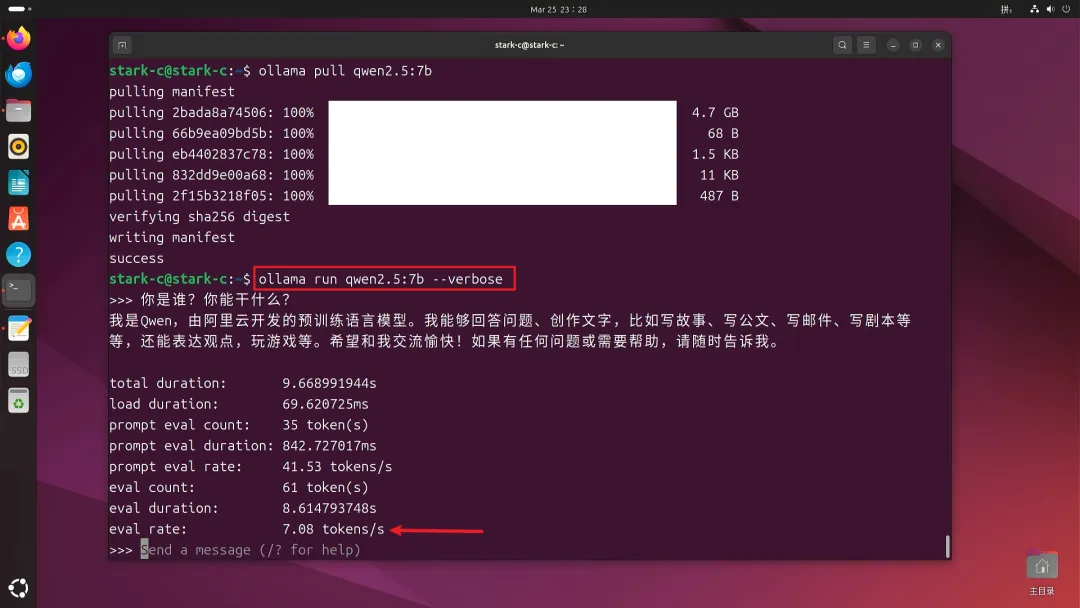Open the network status icon in top bar

click(x=1034, y=10)
